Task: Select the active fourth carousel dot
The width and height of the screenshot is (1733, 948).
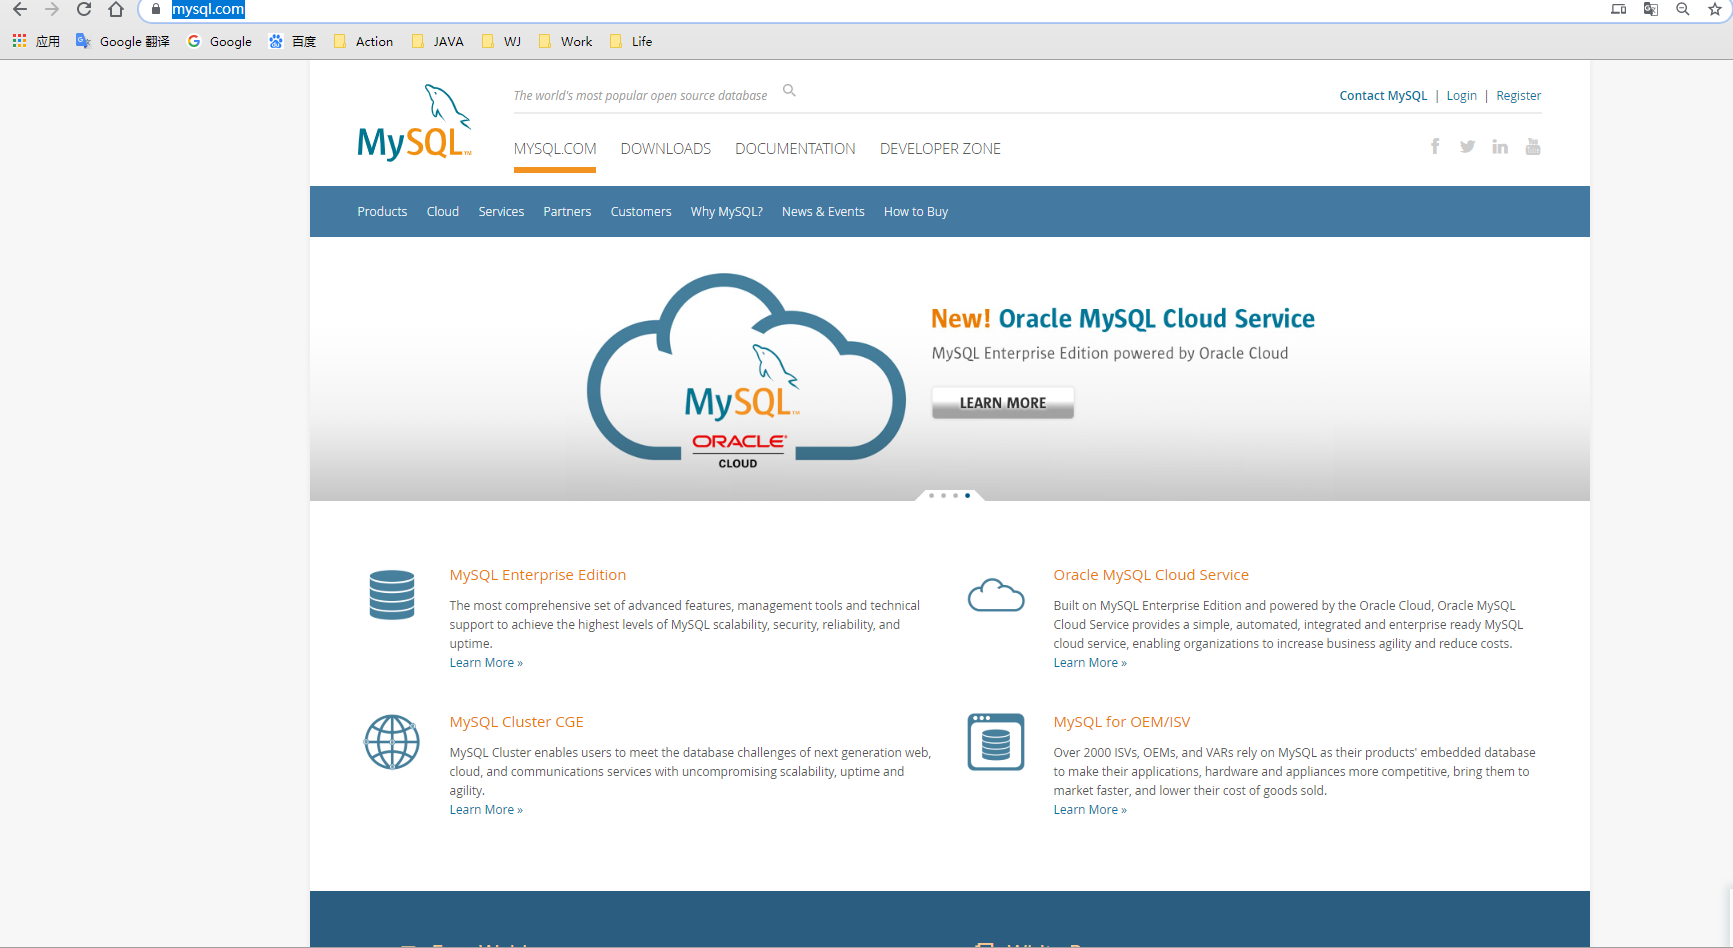Action: [967, 495]
